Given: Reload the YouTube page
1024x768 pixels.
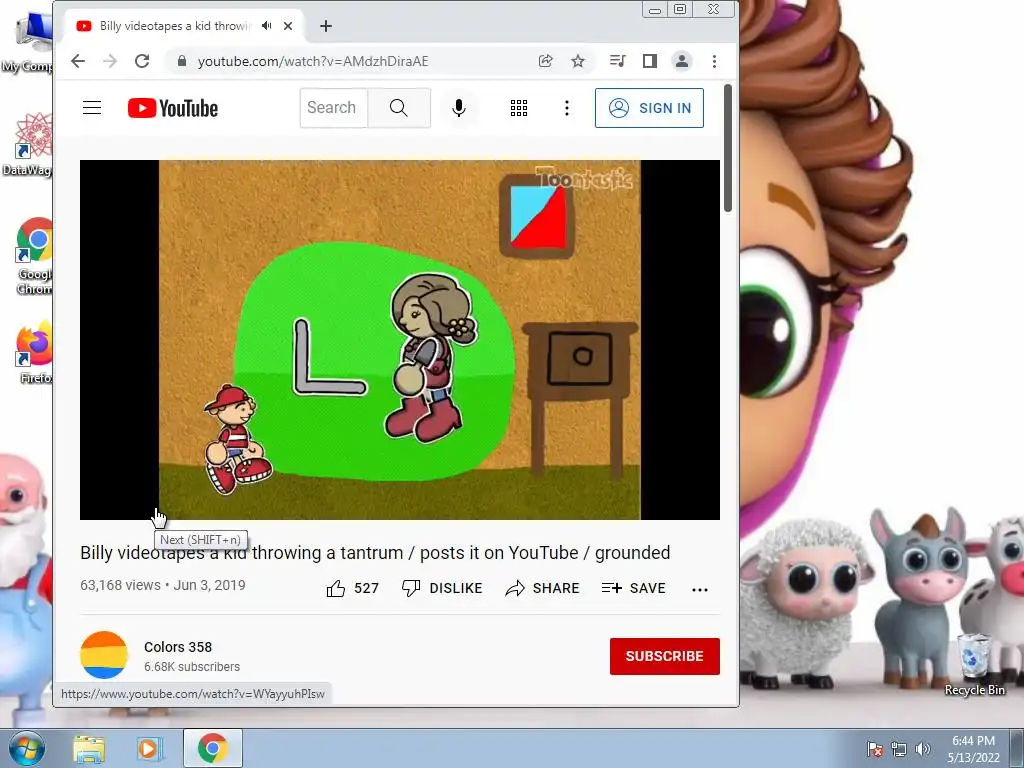Looking at the screenshot, I should tap(142, 61).
